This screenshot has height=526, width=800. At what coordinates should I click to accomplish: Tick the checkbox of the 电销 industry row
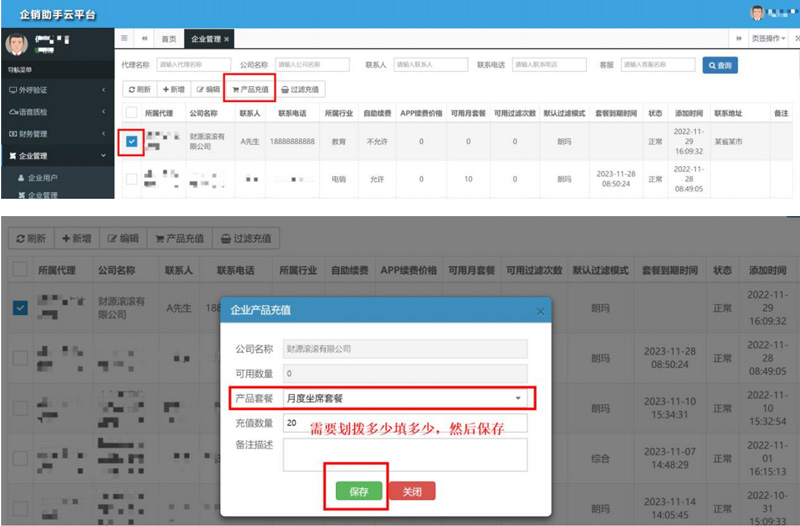(132, 179)
